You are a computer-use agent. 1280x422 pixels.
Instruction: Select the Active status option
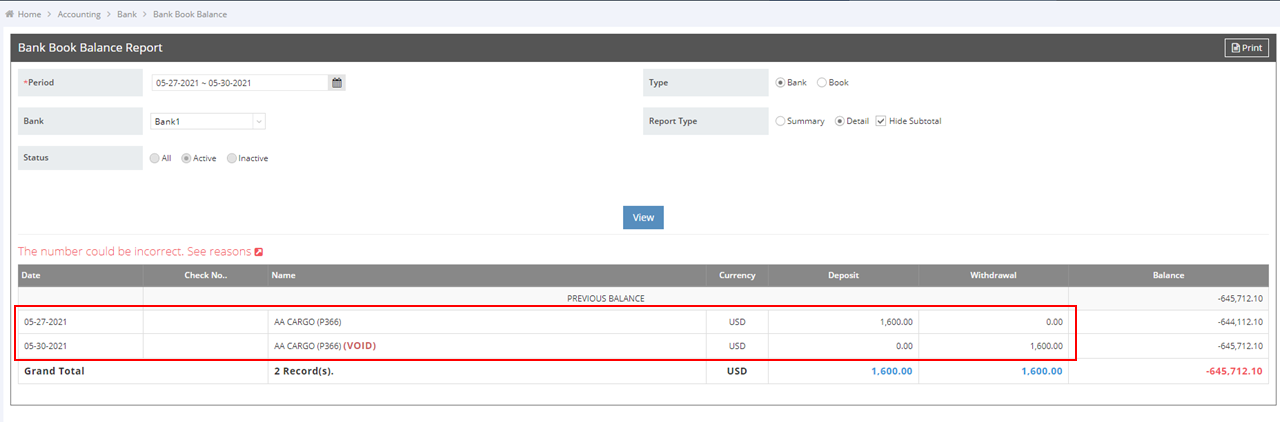(x=186, y=158)
